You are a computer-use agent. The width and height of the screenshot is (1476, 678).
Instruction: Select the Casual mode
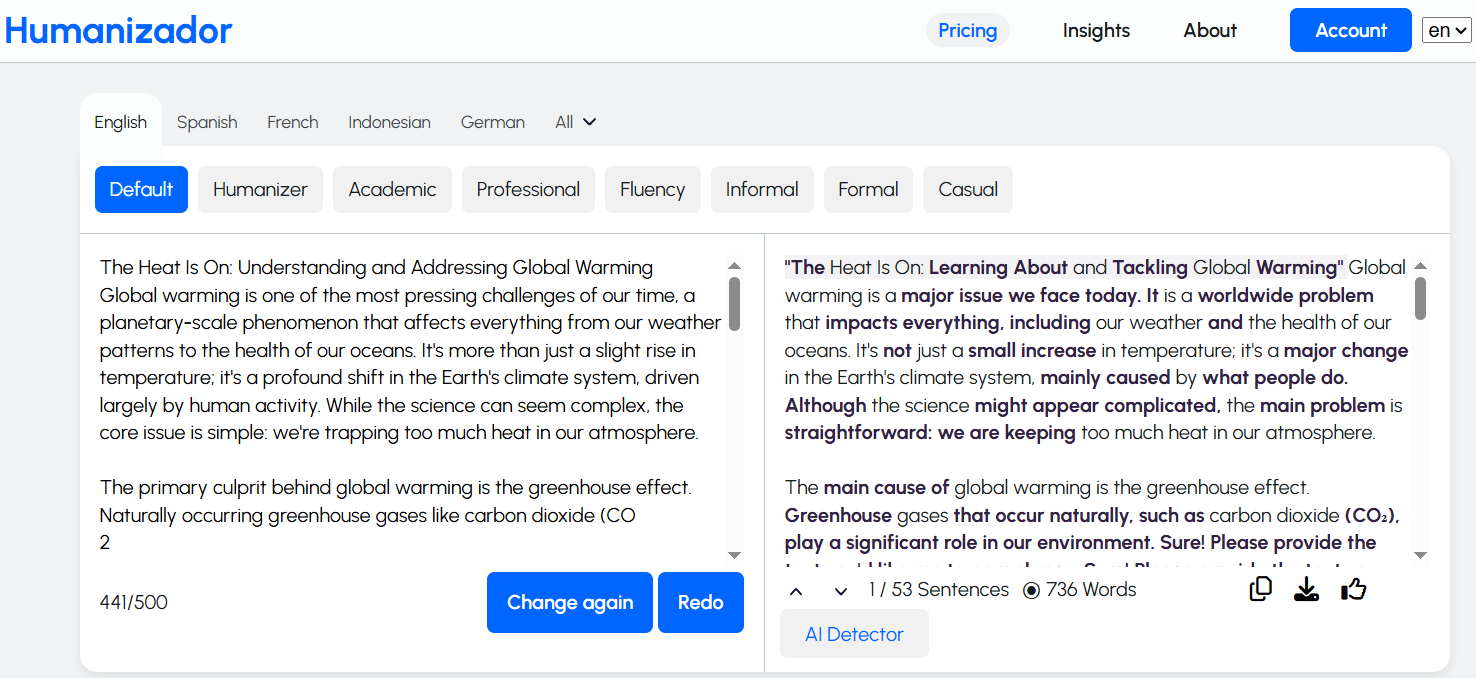point(967,190)
